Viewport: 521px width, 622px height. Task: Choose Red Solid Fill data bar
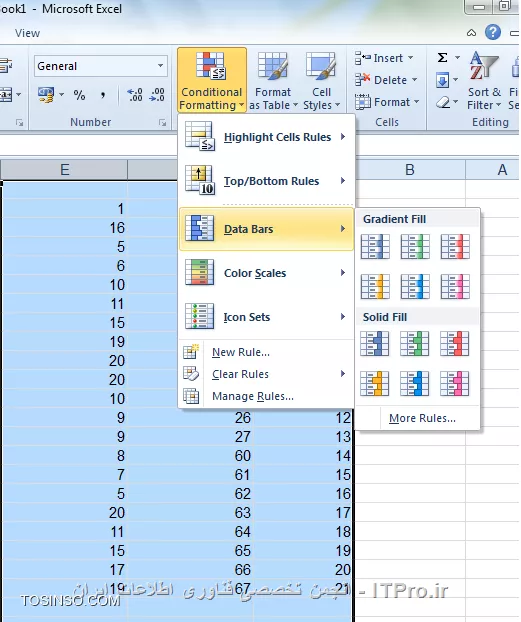(455, 344)
